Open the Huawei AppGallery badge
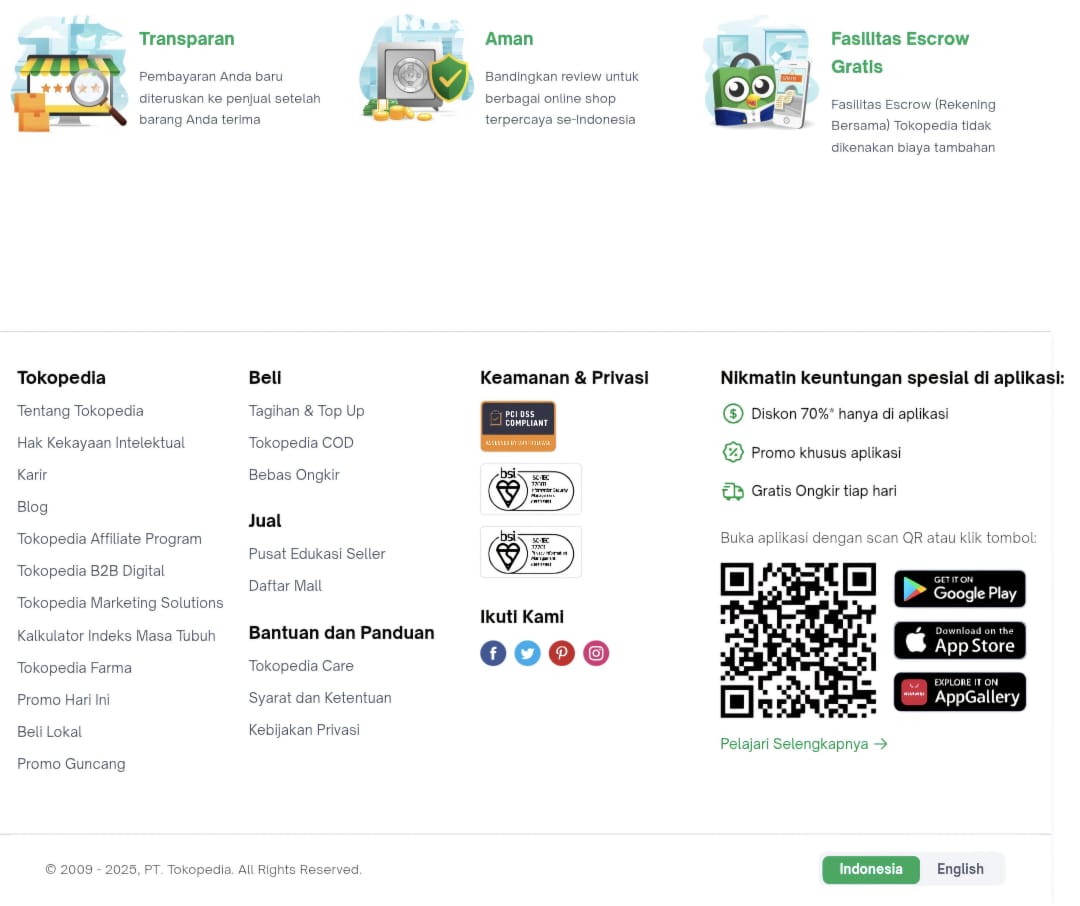The image size is (1080, 906). pyautogui.click(x=959, y=692)
